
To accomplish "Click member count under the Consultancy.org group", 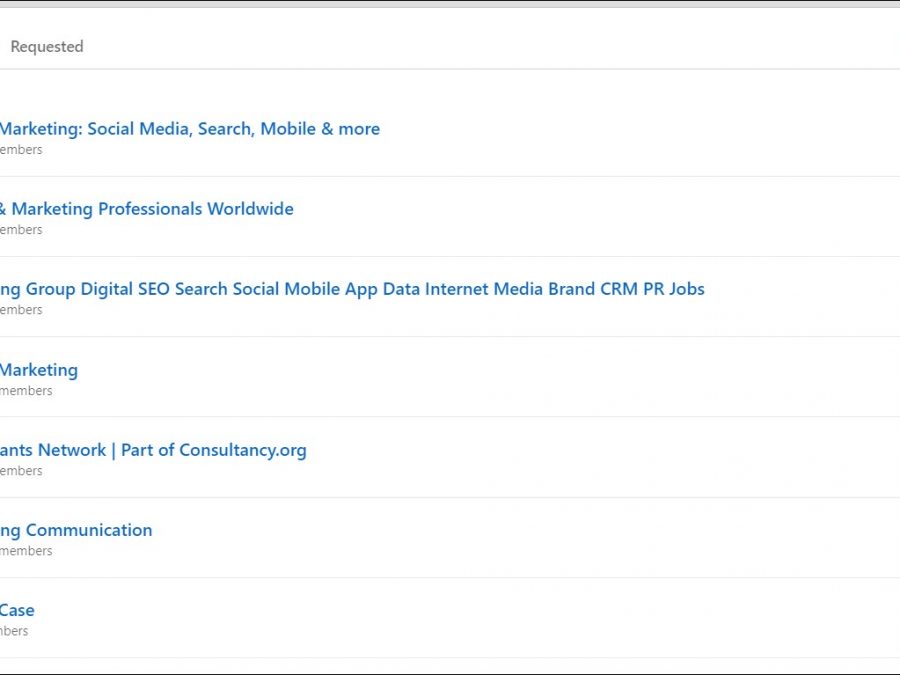I will [x=21, y=471].
